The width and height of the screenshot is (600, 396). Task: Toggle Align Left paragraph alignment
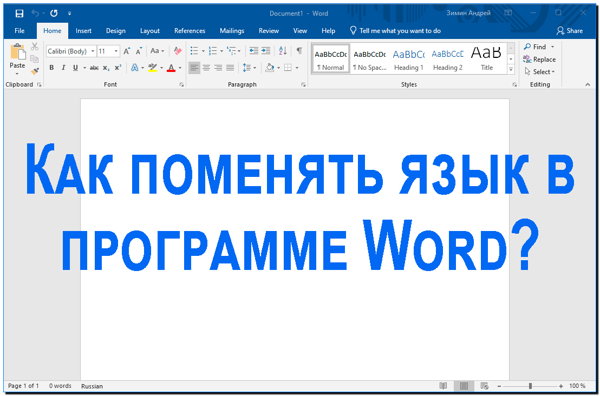pos(194,68)
